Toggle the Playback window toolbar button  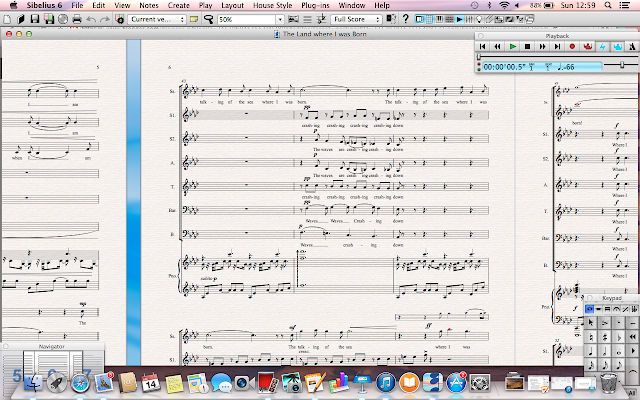459,19
